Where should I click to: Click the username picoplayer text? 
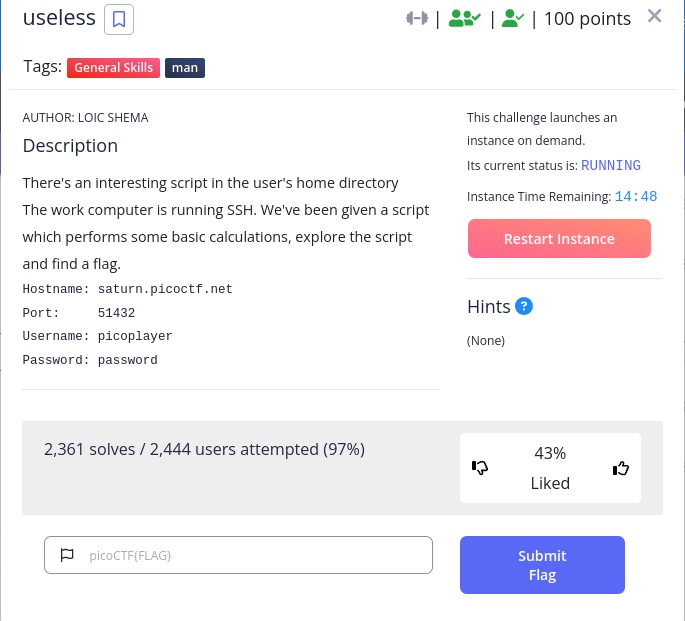[x=135, y=336]
